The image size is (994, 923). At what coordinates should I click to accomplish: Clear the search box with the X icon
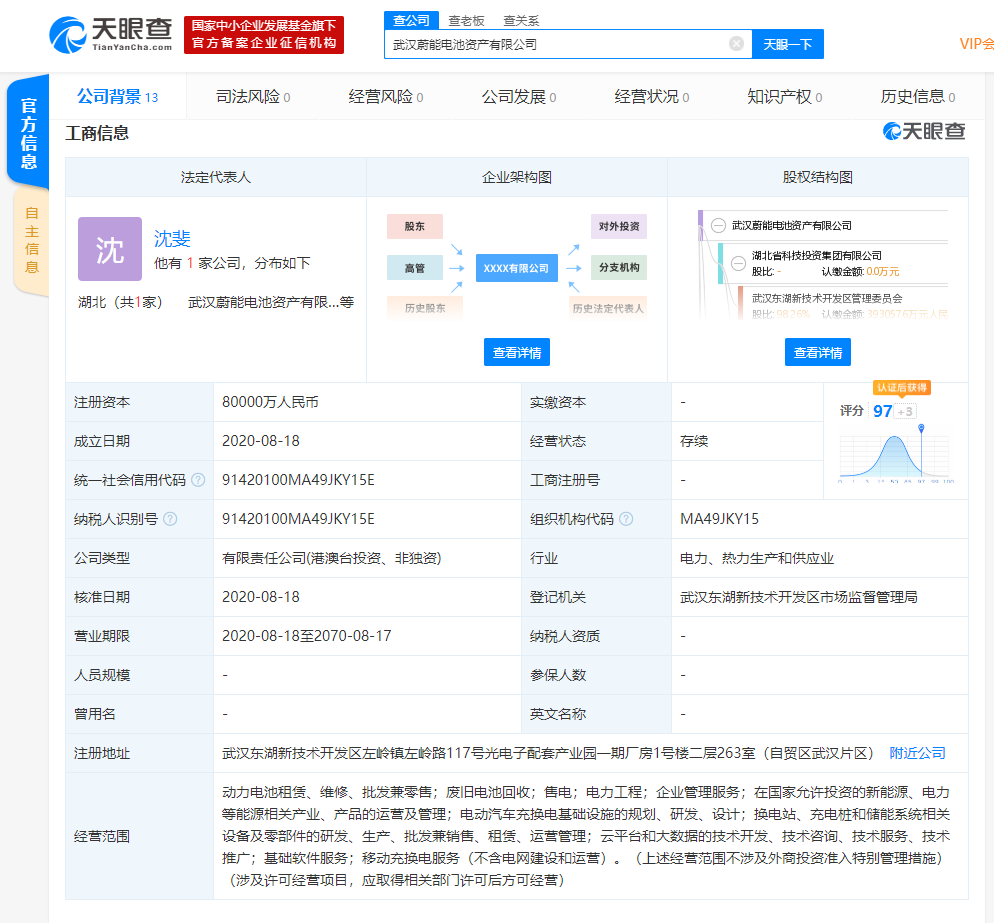click(x=736, y=44)
